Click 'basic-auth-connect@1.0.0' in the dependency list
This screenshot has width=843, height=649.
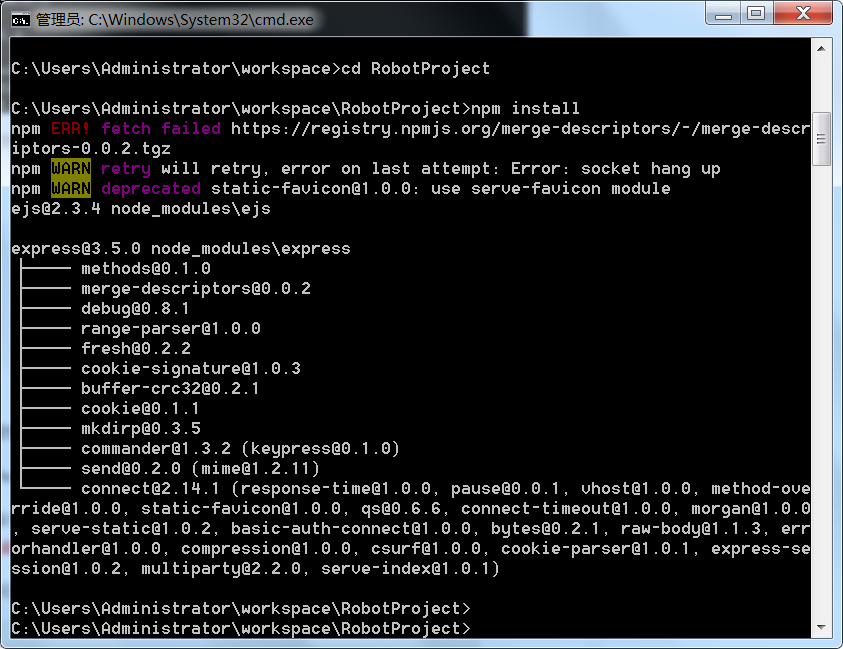(x=351, y=529)
